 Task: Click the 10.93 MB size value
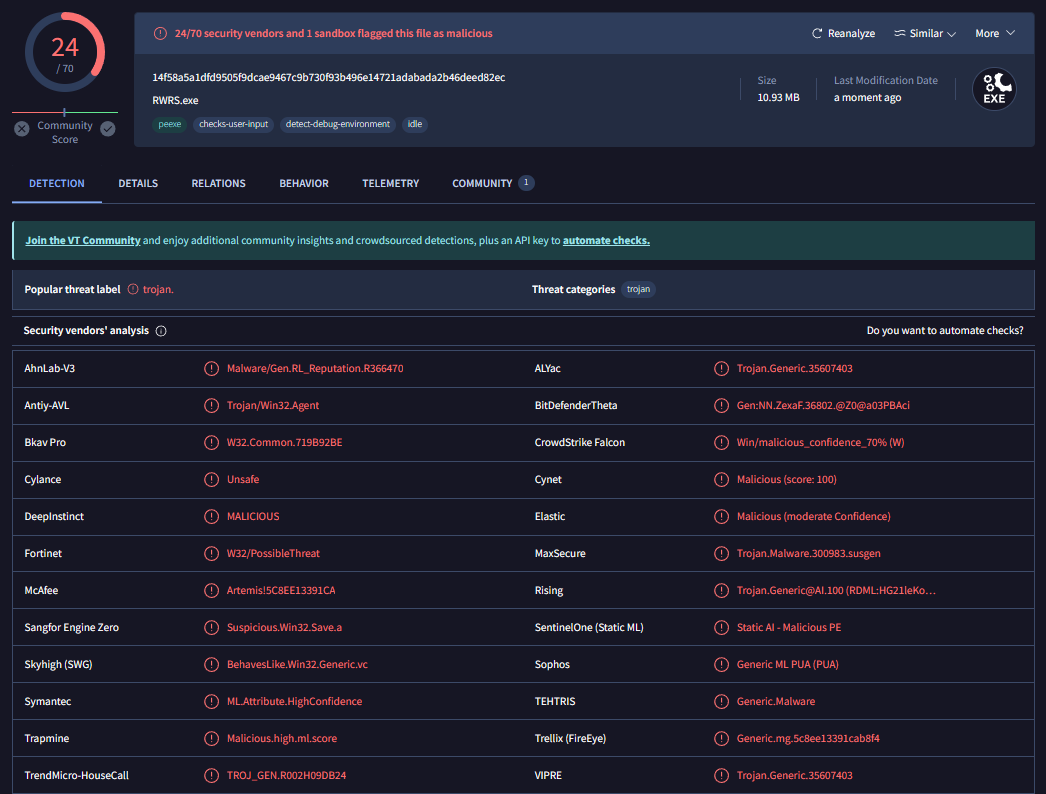778,97
